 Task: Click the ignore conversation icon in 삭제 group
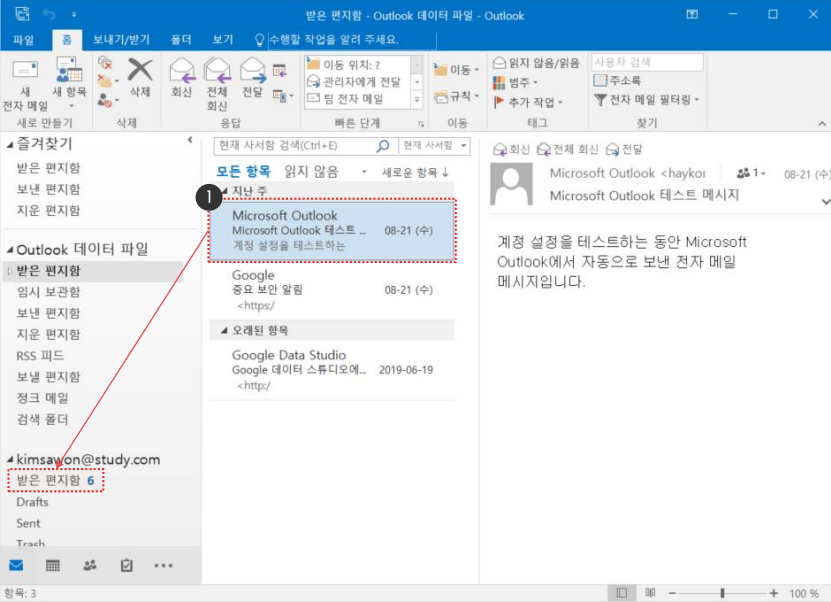105,63
